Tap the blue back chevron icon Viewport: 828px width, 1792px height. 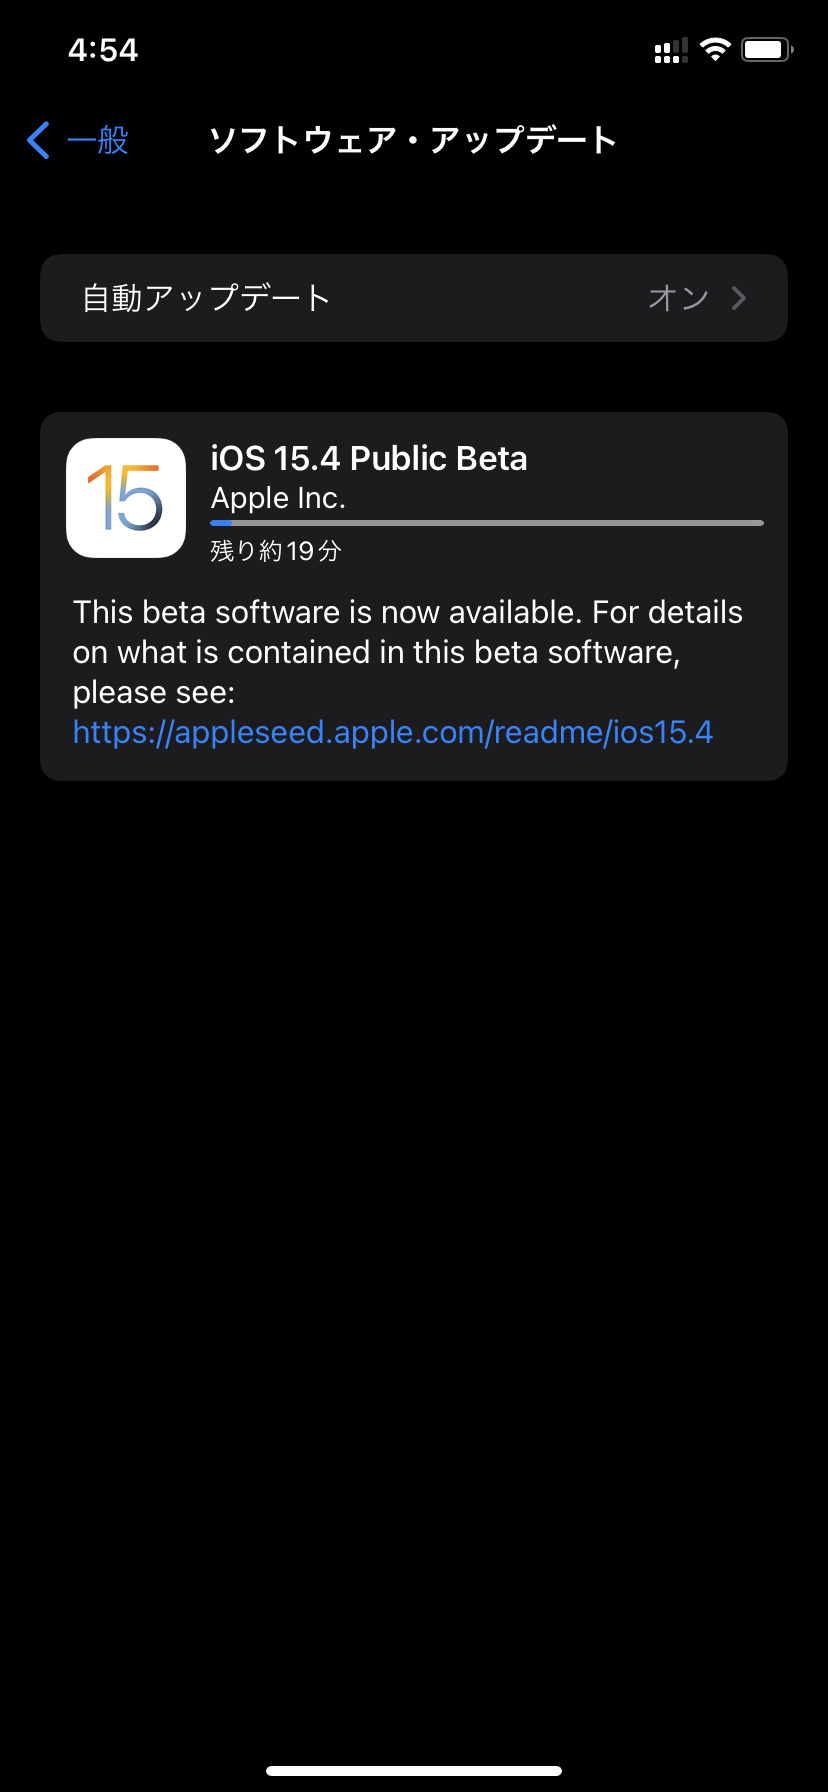(x=39, y=140)
